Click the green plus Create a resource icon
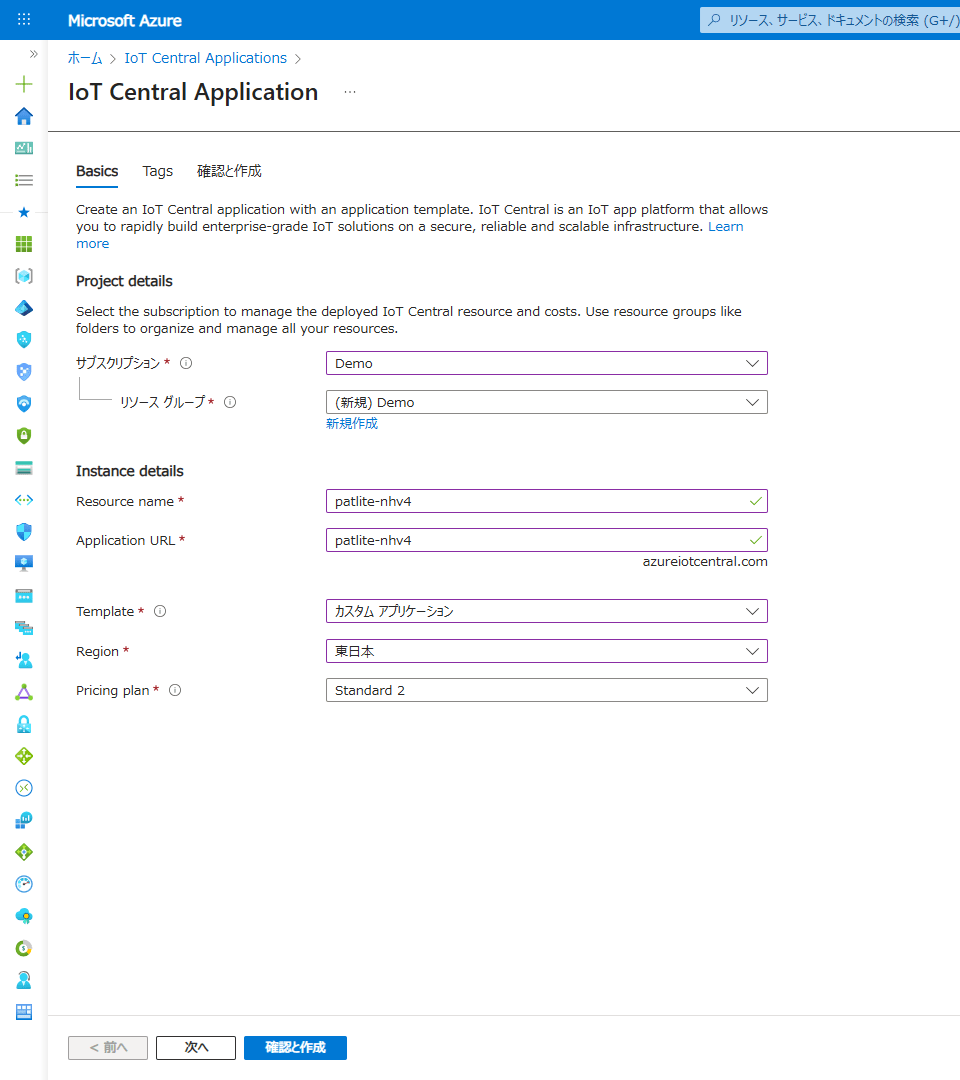960x1080 pixels. (x=24, y=84)
